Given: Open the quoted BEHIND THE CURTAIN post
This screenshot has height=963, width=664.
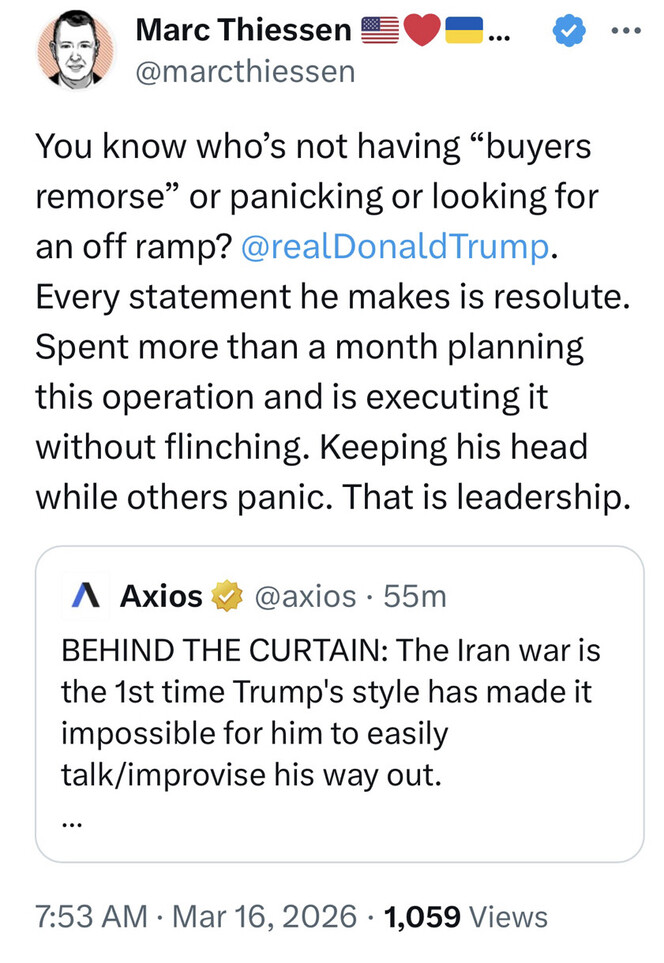Looking at the screenshot, I should [330, 710].
